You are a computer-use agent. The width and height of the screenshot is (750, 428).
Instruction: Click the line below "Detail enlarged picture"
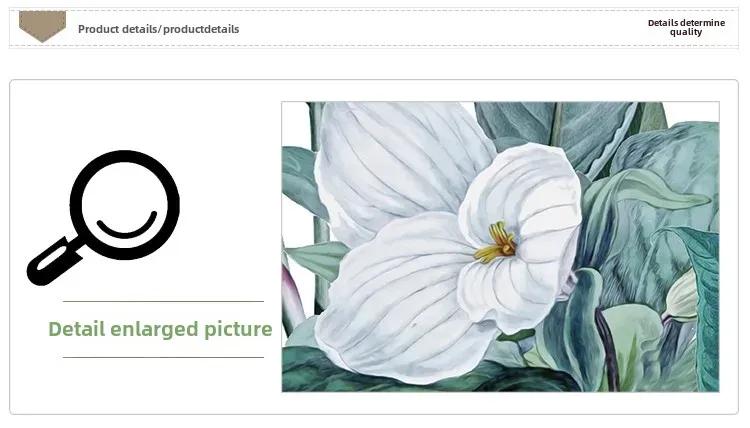click(x=163, y=357)
